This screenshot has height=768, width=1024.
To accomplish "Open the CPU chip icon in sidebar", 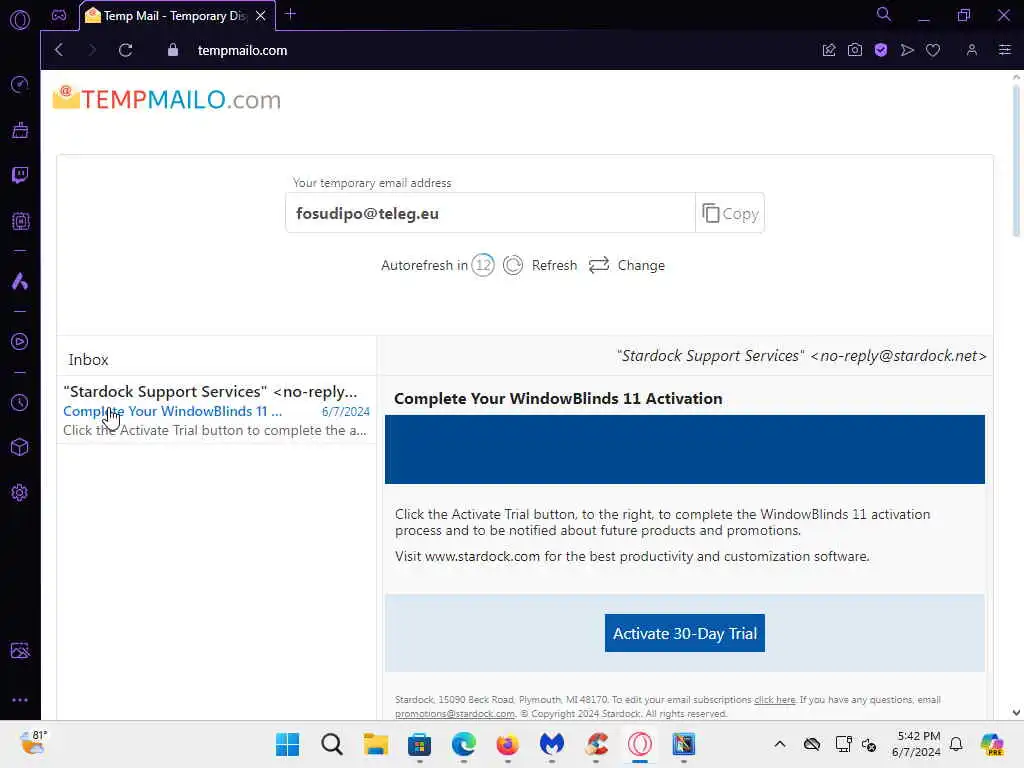I will [20, 221].
